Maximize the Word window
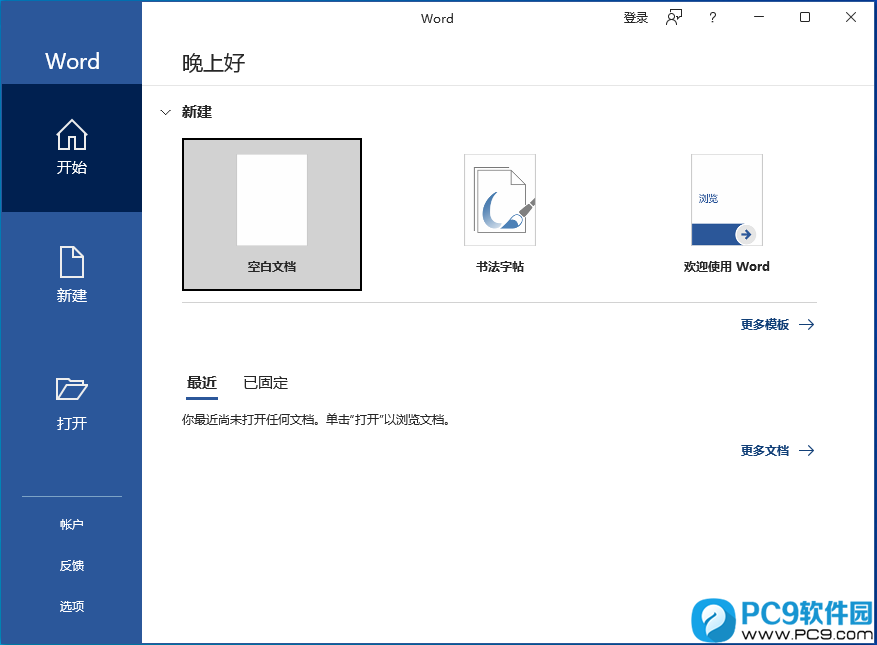This screenshot has width=877, height=645. pos(805,17)
